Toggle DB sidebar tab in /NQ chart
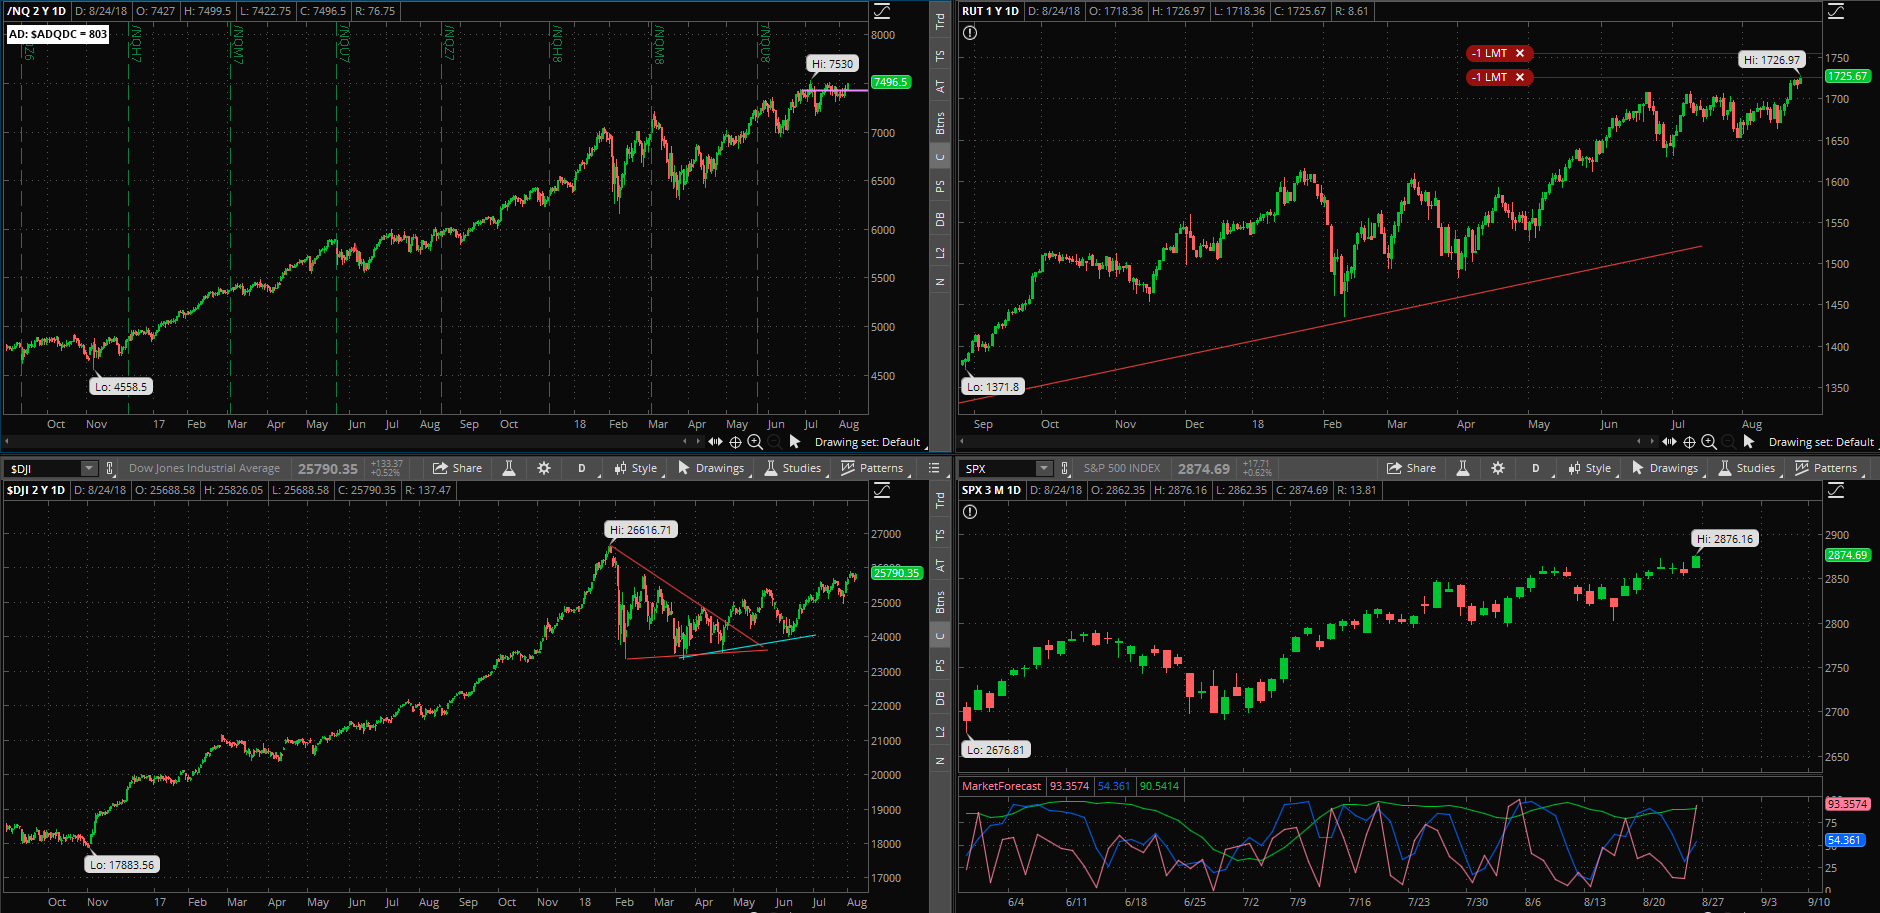The width and height of the screenshot is (1880, 913). [x=940, y=219]
